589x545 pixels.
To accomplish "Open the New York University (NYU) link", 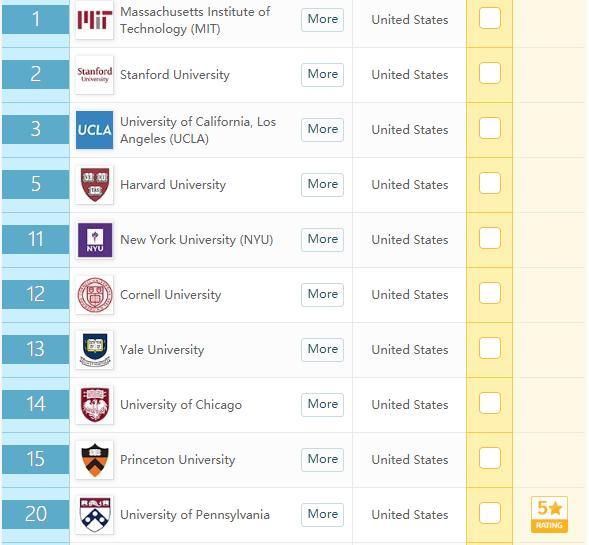I will pyautogui.click(x=196, y=240).
